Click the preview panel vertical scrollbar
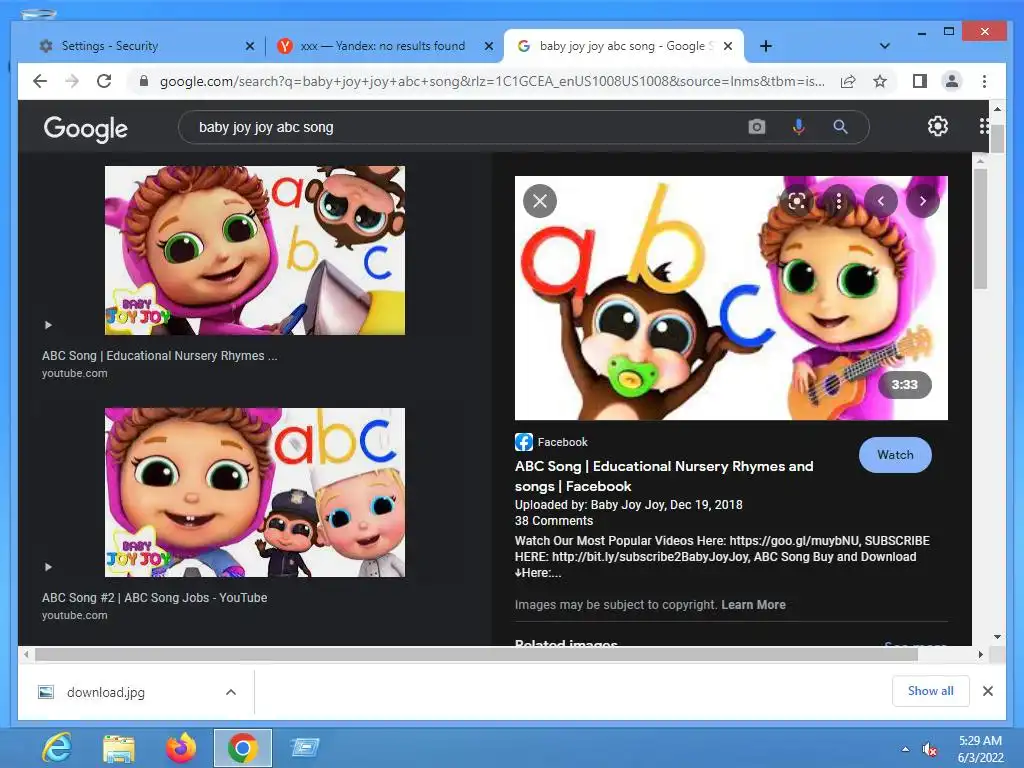The width and height of the screenshot is (1024, 768). tap(980, 227)
